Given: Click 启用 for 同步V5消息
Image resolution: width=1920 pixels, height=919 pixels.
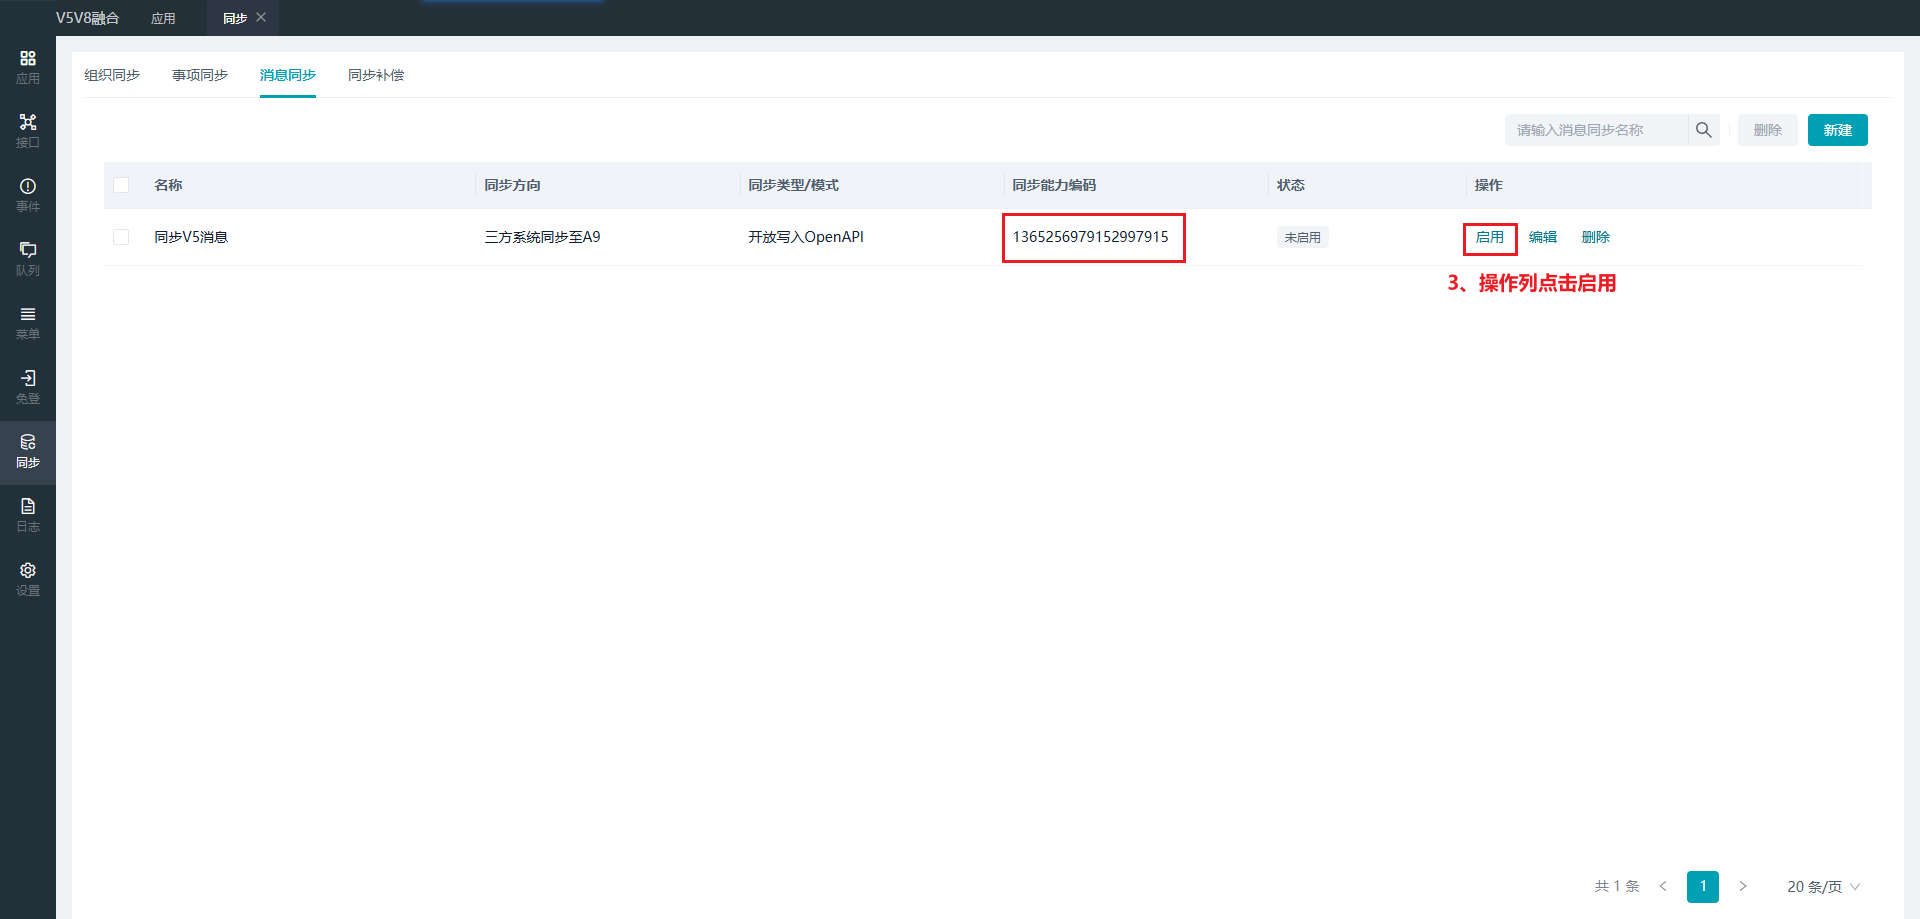Looking at the screenshot, I should (1490, 237).
